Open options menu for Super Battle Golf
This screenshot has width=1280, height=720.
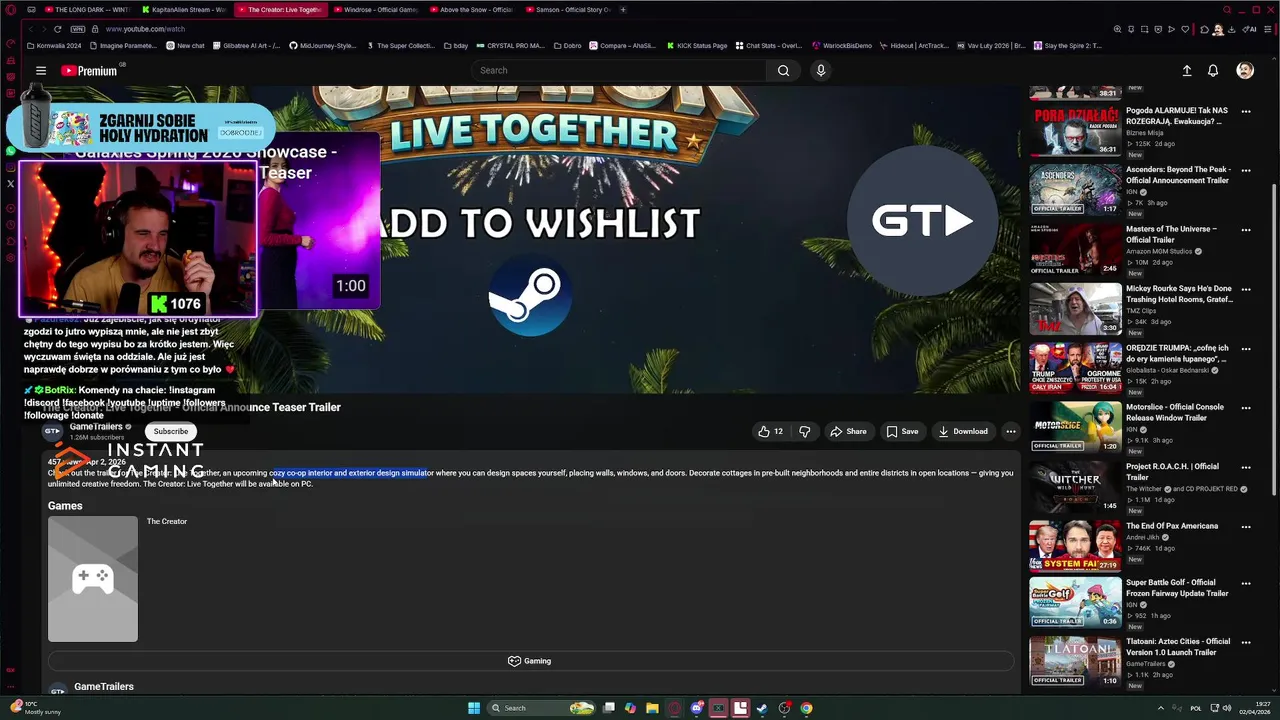[1246, 584]
